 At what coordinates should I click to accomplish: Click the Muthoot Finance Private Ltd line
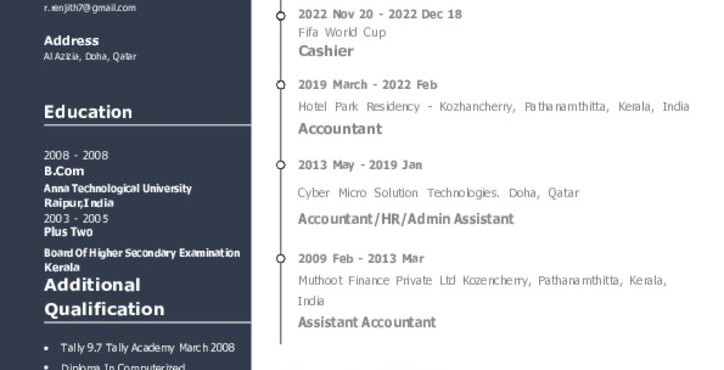482,291
